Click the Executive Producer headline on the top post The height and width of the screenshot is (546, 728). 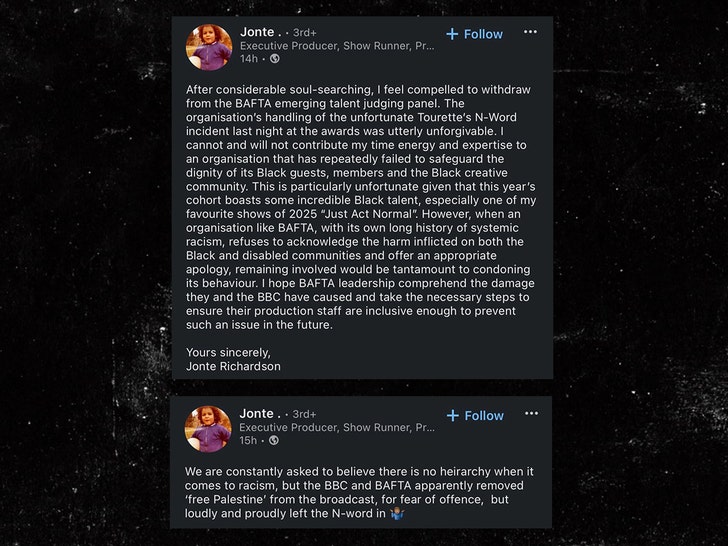(337, 46)
